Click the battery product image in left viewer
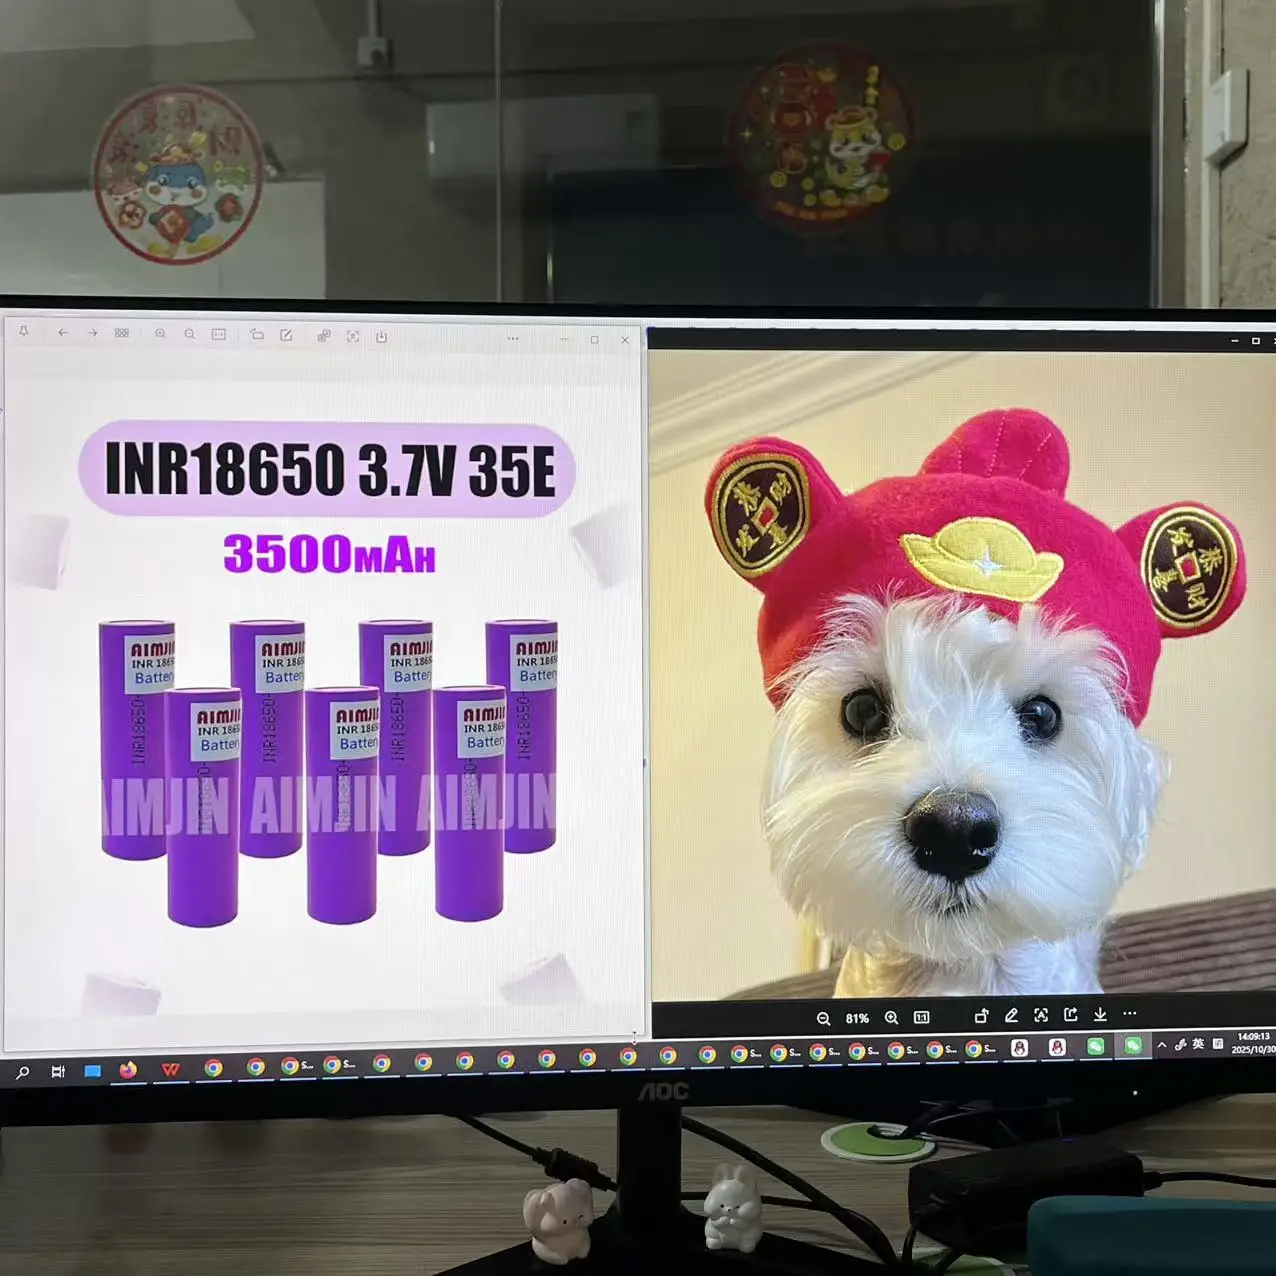This screenshot has width=1276, height=1276. click(x=325, y=700)
